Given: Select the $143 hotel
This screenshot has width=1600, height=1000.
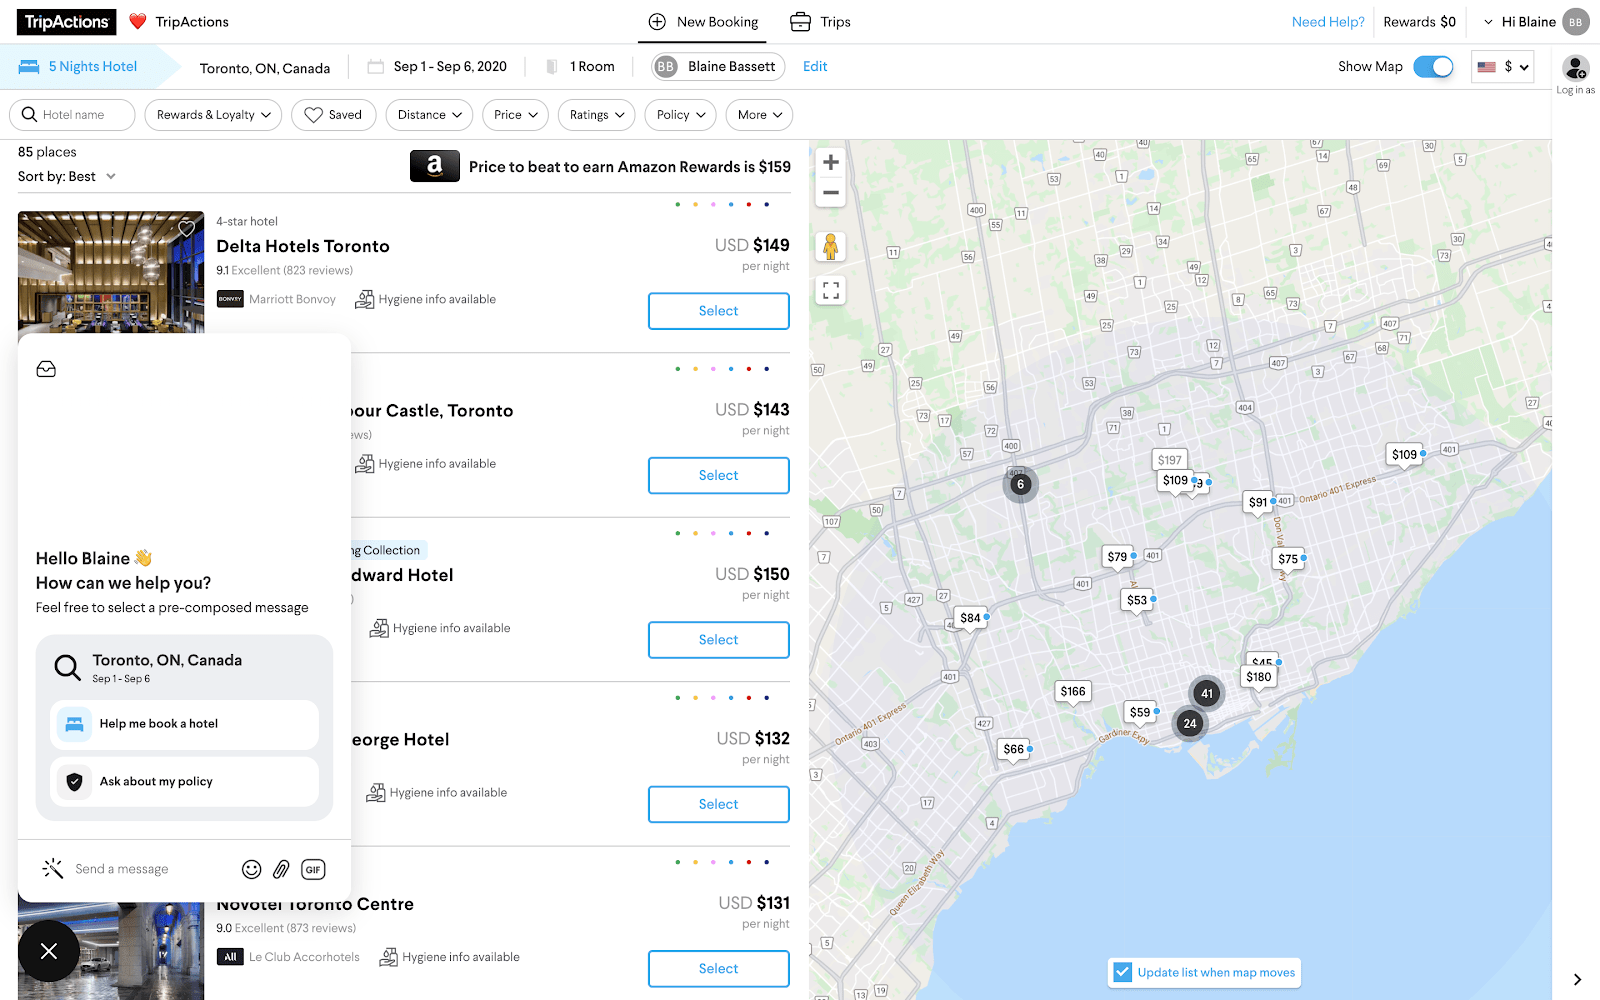Looking at the screenshot, I should (719, 476).
